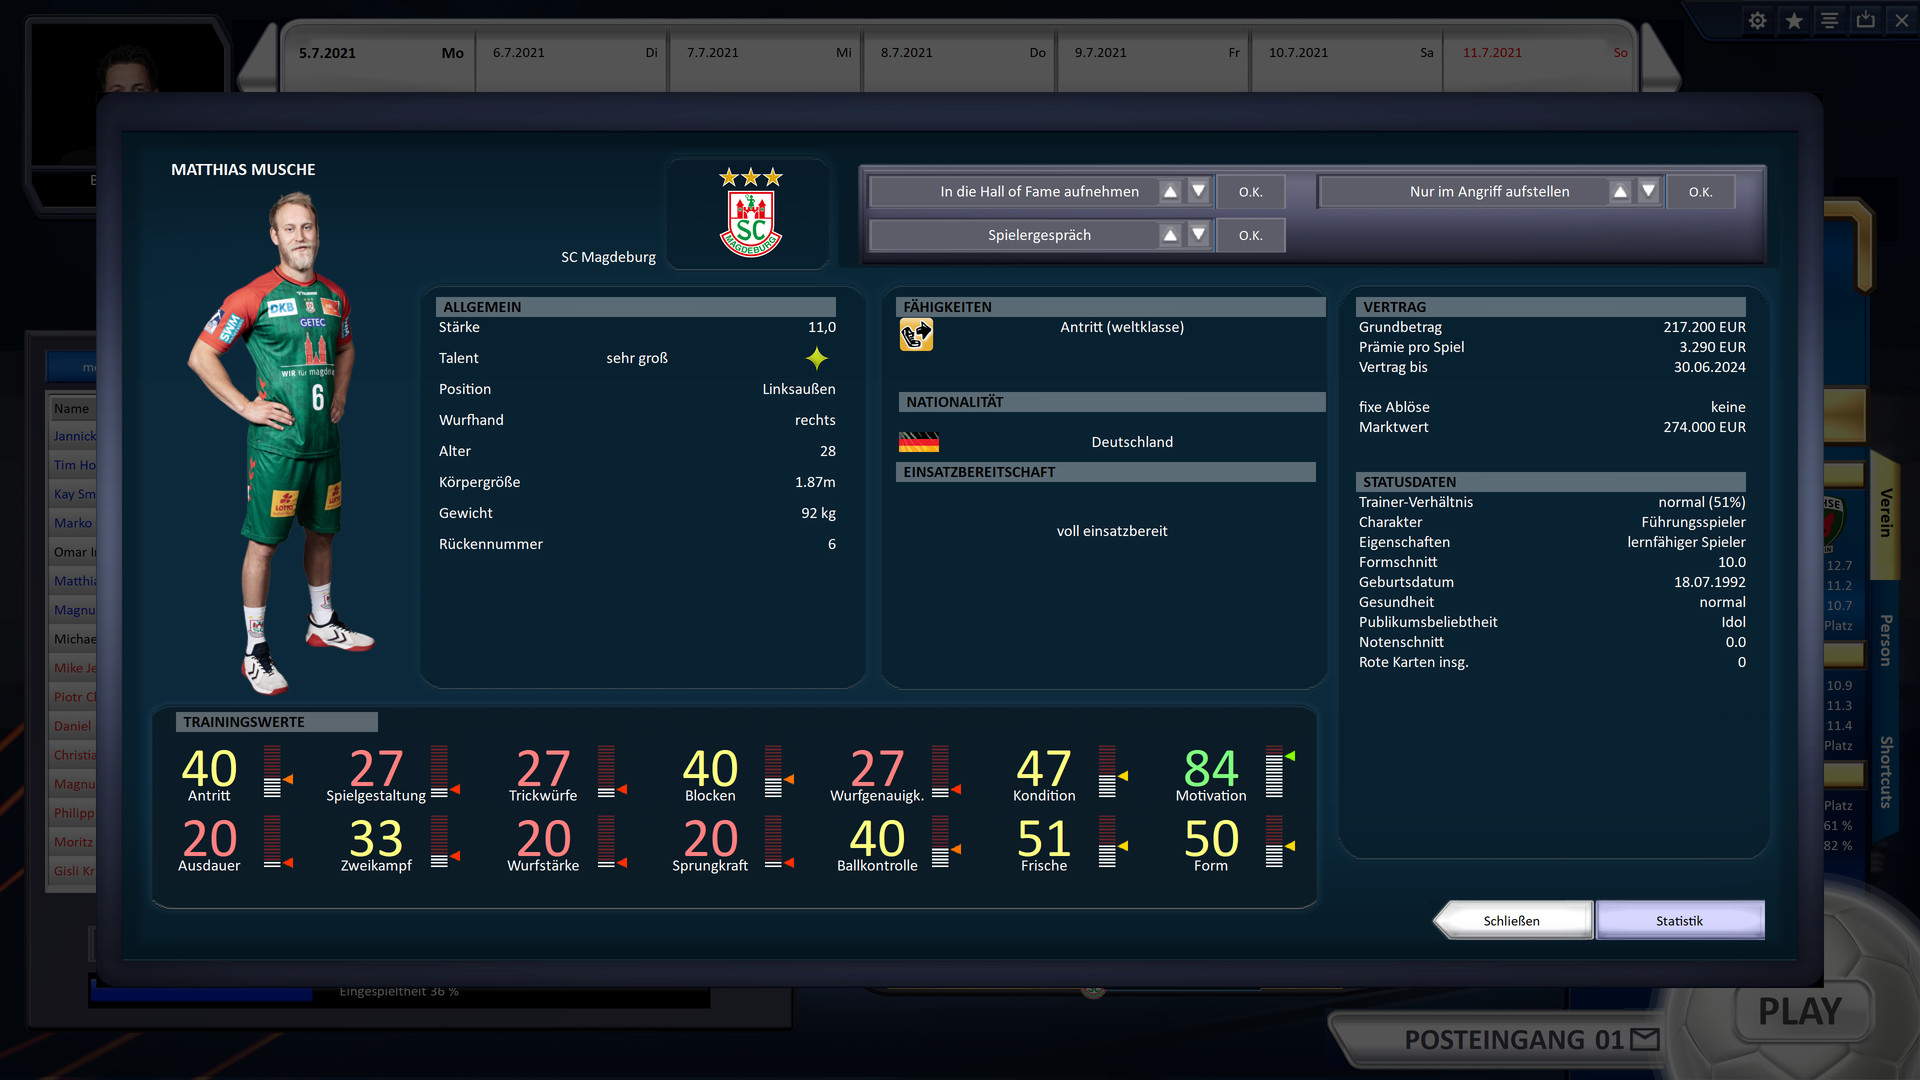Open the Posteingang mail envelope icon

pos(1645,1040)
